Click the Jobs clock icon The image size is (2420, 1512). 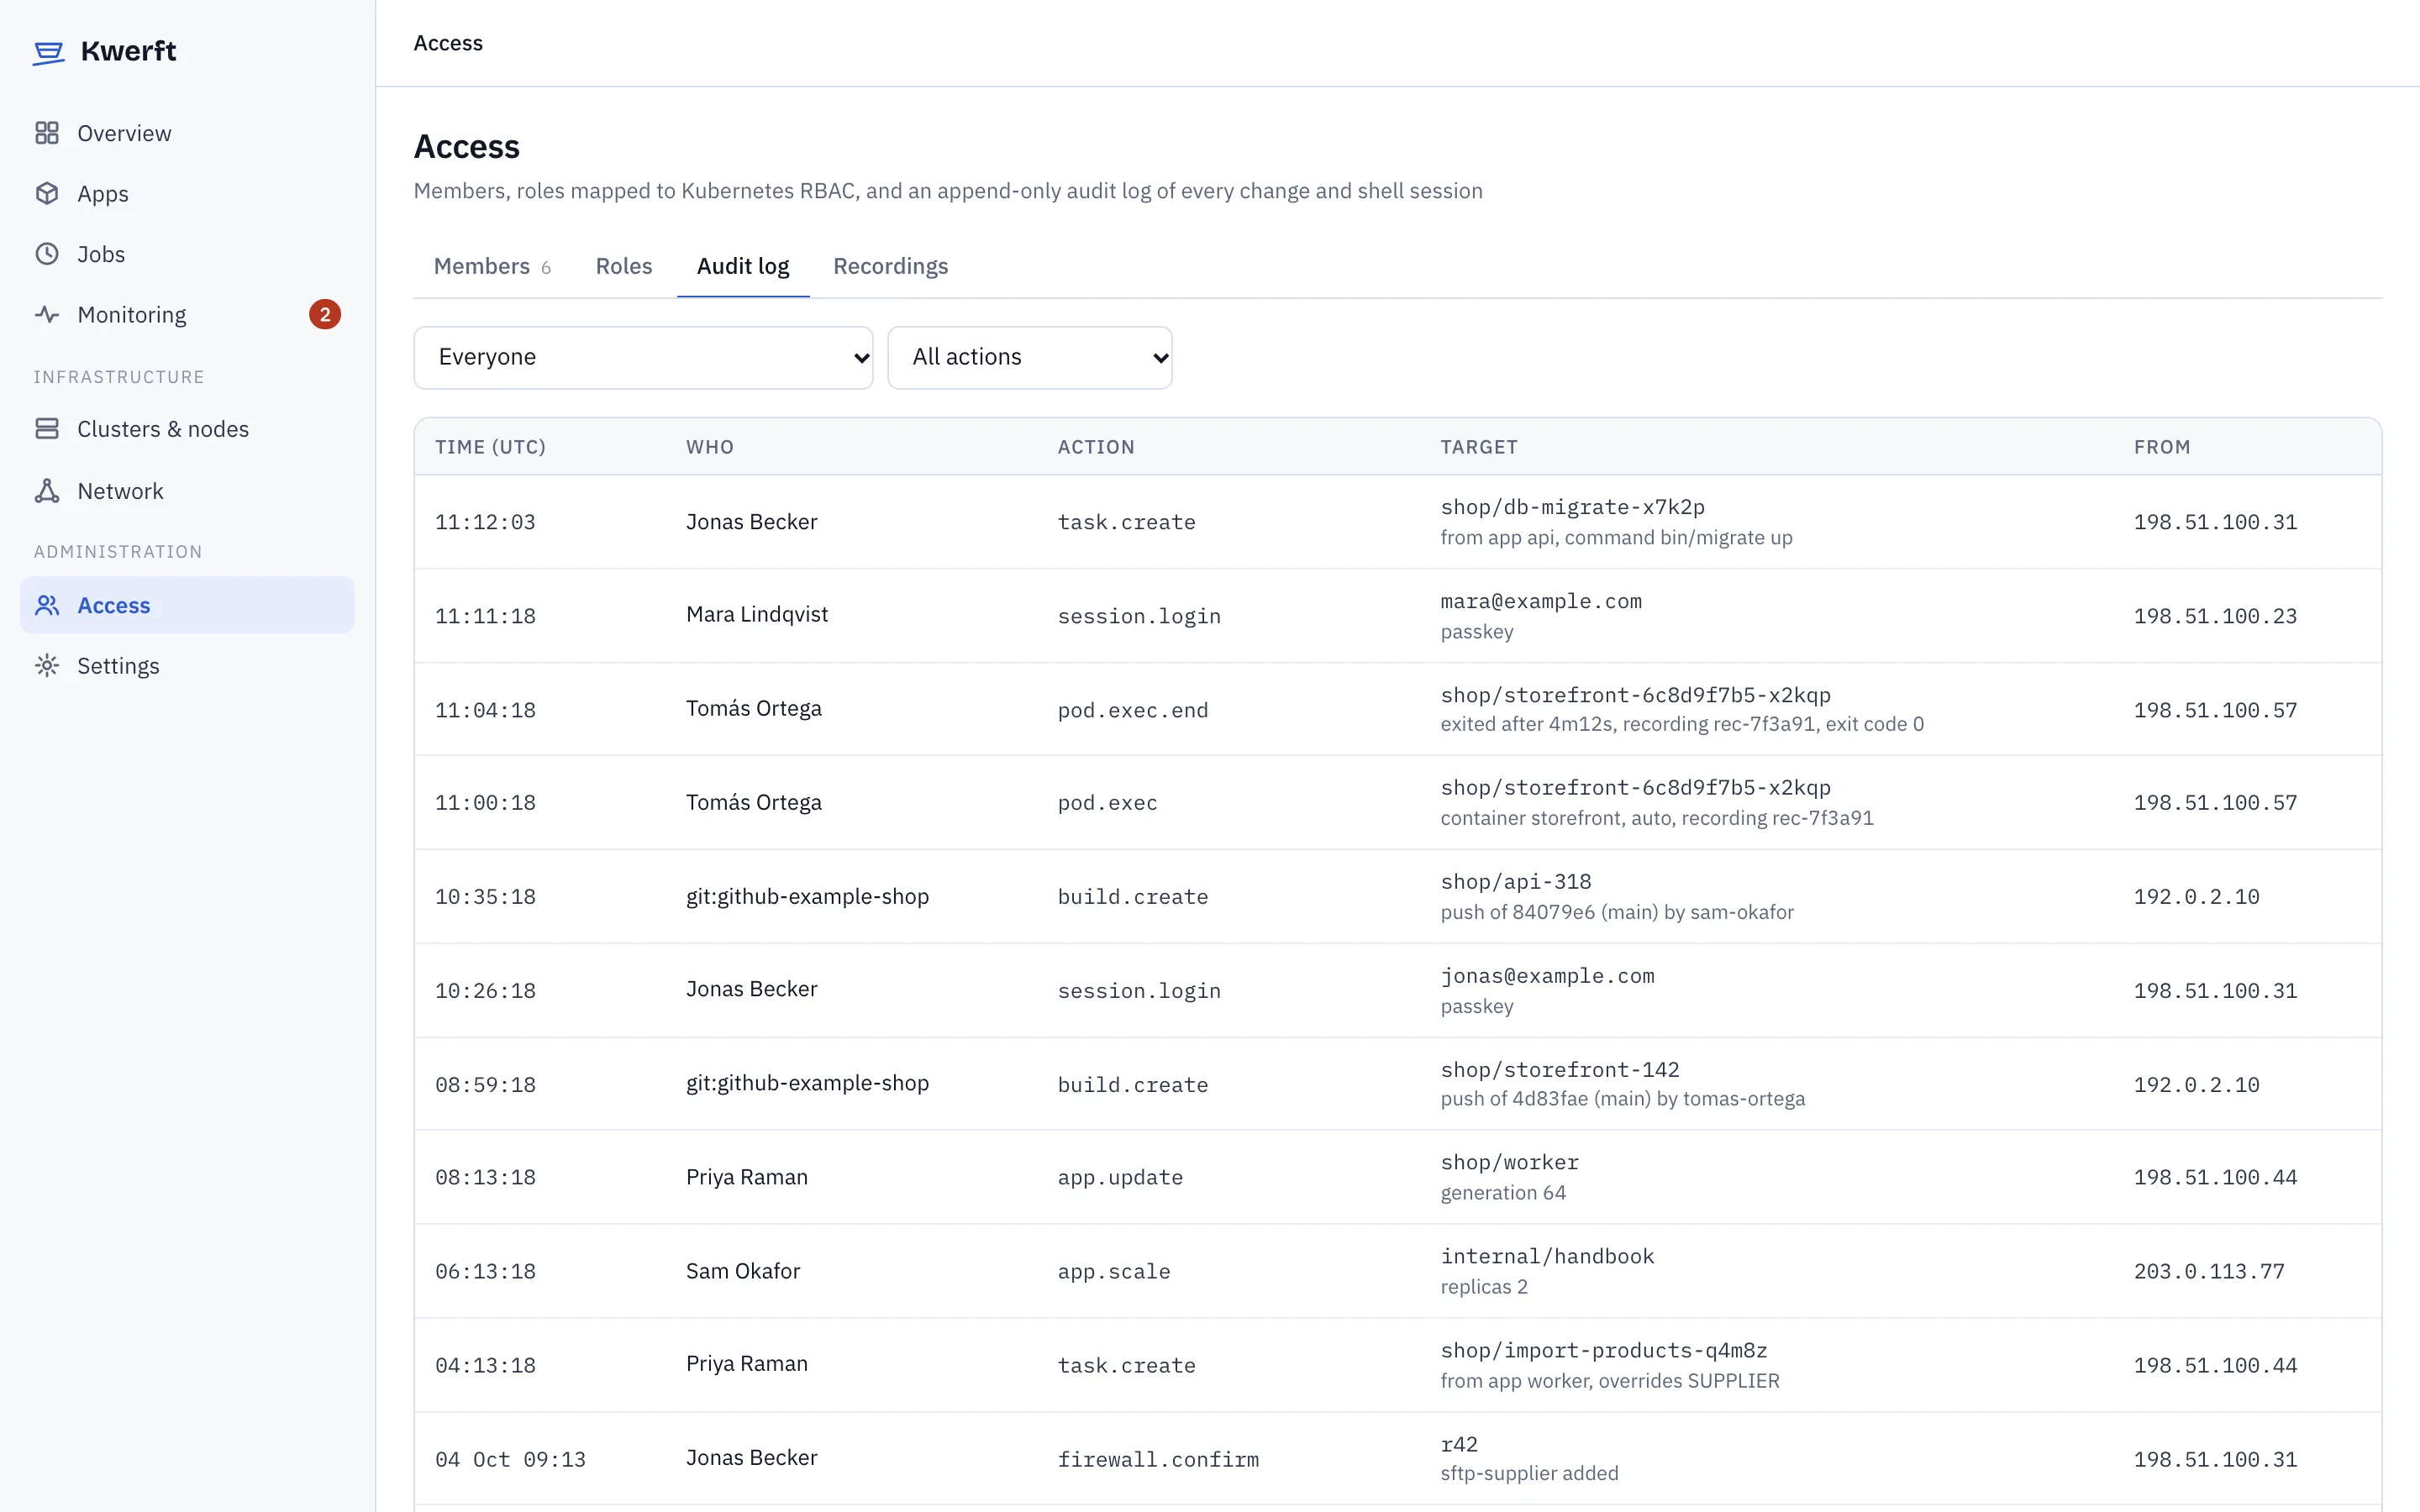click(x=47, y=254)
